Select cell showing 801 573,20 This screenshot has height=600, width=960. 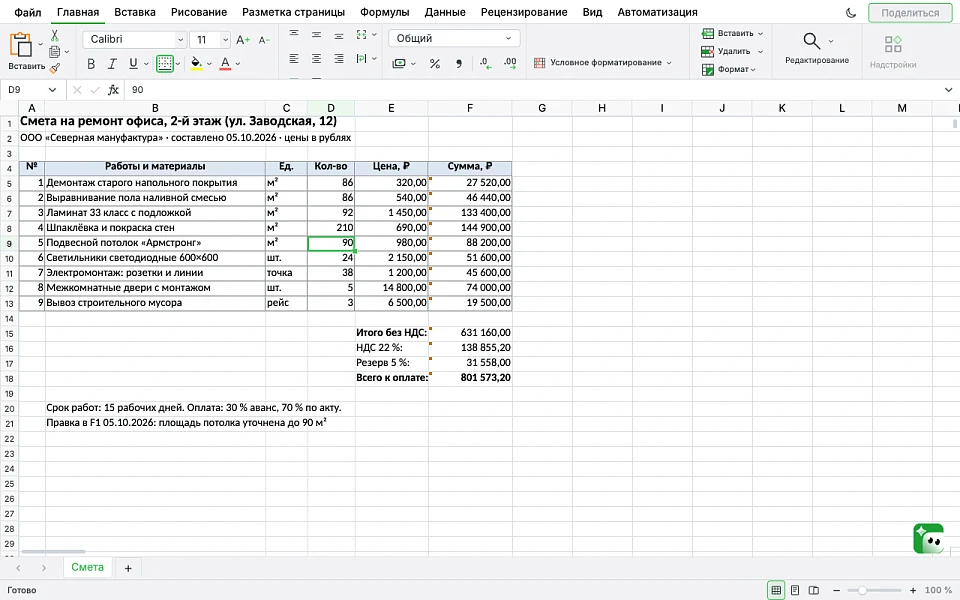click(x=470, y=378)
